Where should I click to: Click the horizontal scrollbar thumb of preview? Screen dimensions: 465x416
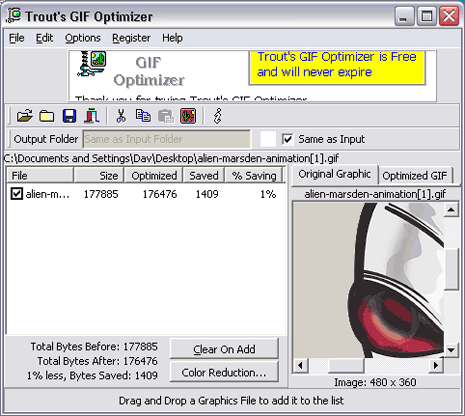pos(346,365)
